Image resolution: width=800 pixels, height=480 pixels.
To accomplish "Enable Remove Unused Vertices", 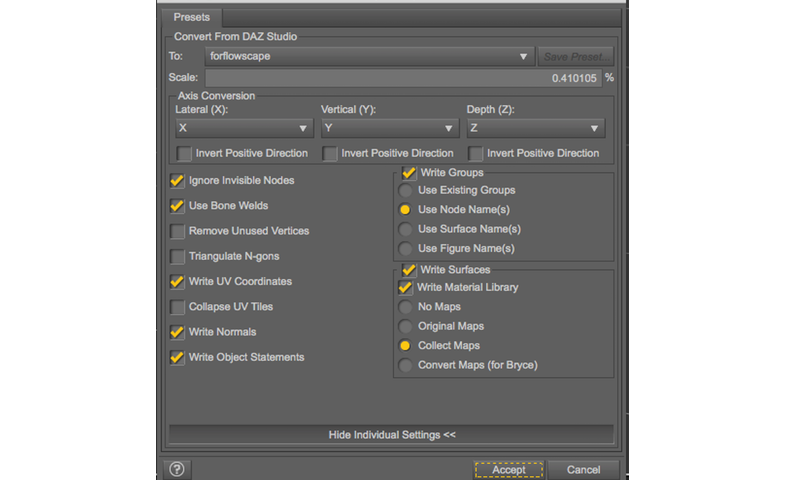I will click(x=178, y=231).
